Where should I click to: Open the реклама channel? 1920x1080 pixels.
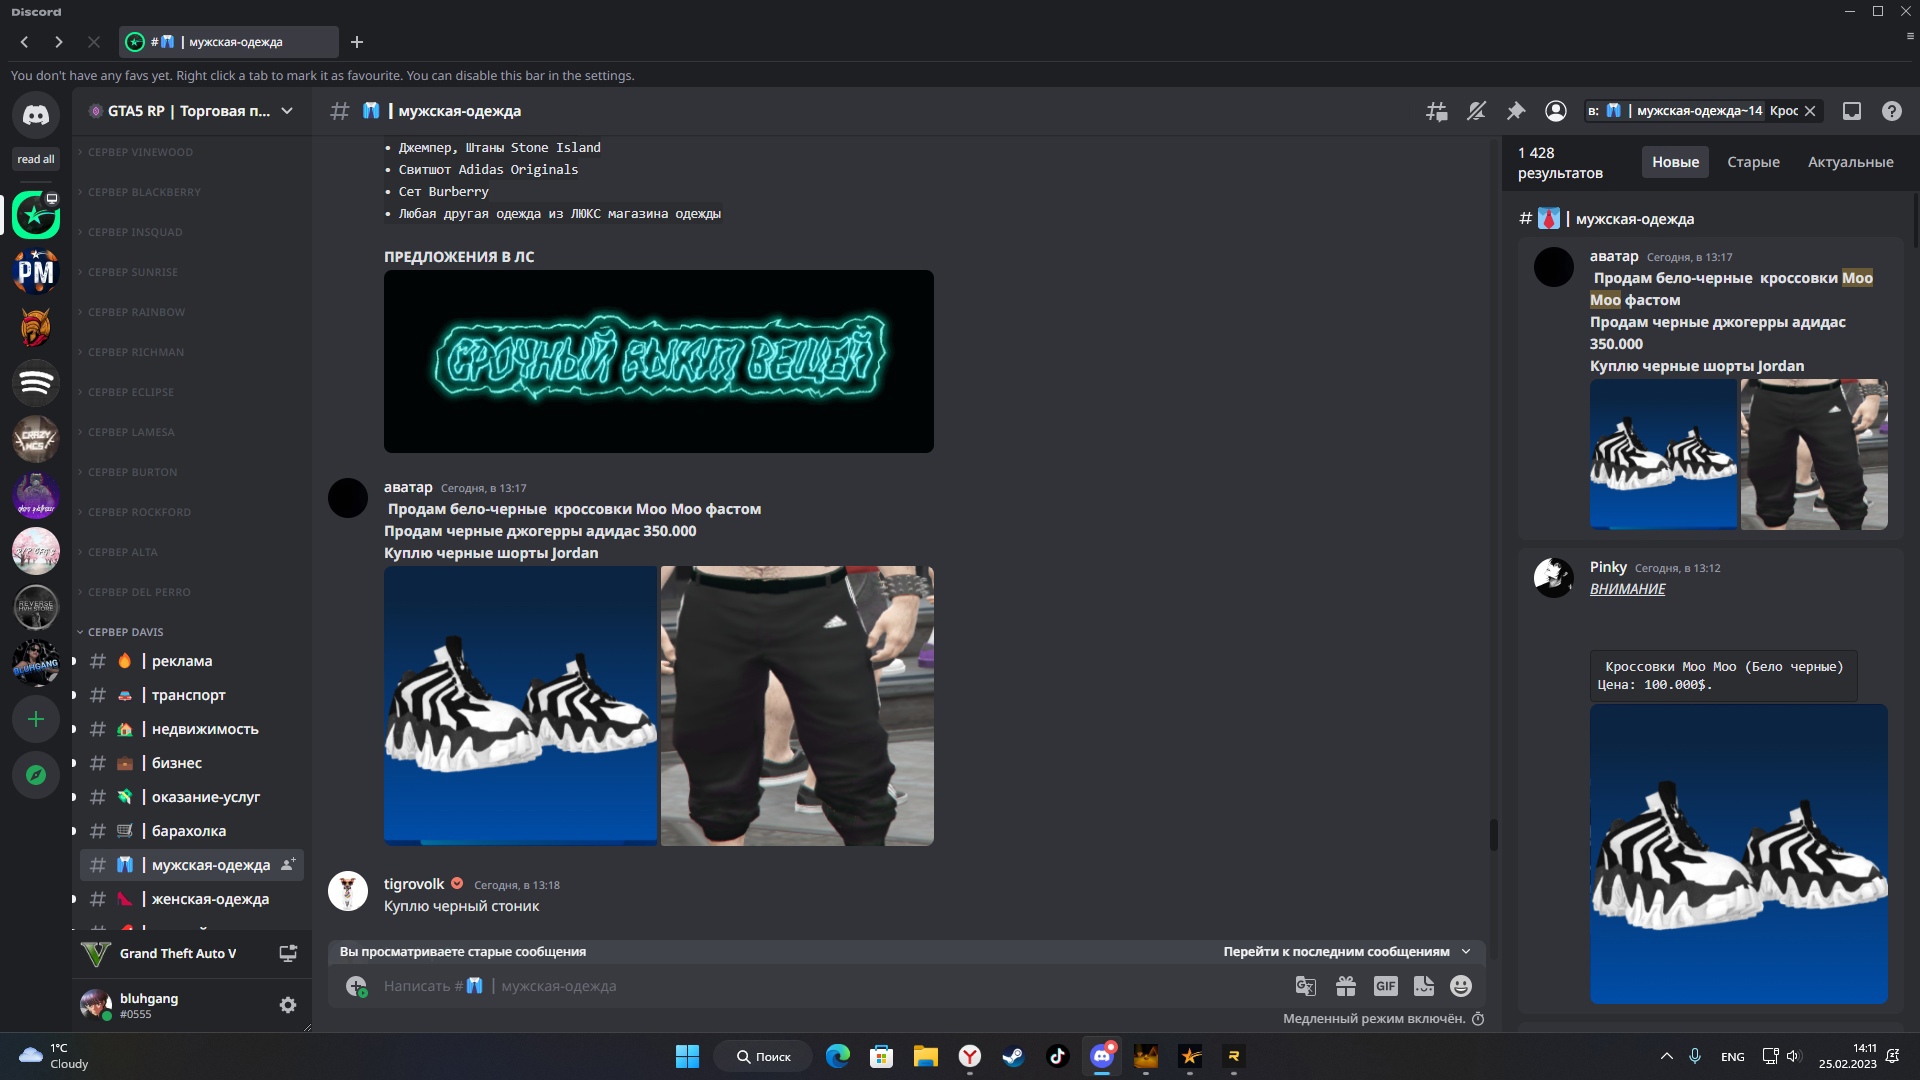(x=191, y=661)
